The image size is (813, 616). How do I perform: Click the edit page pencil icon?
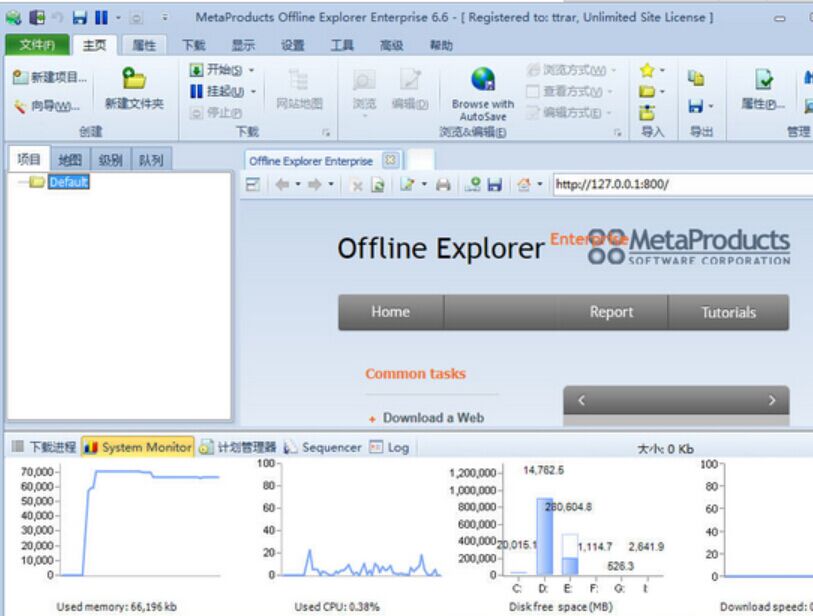(x=408, y=185)
